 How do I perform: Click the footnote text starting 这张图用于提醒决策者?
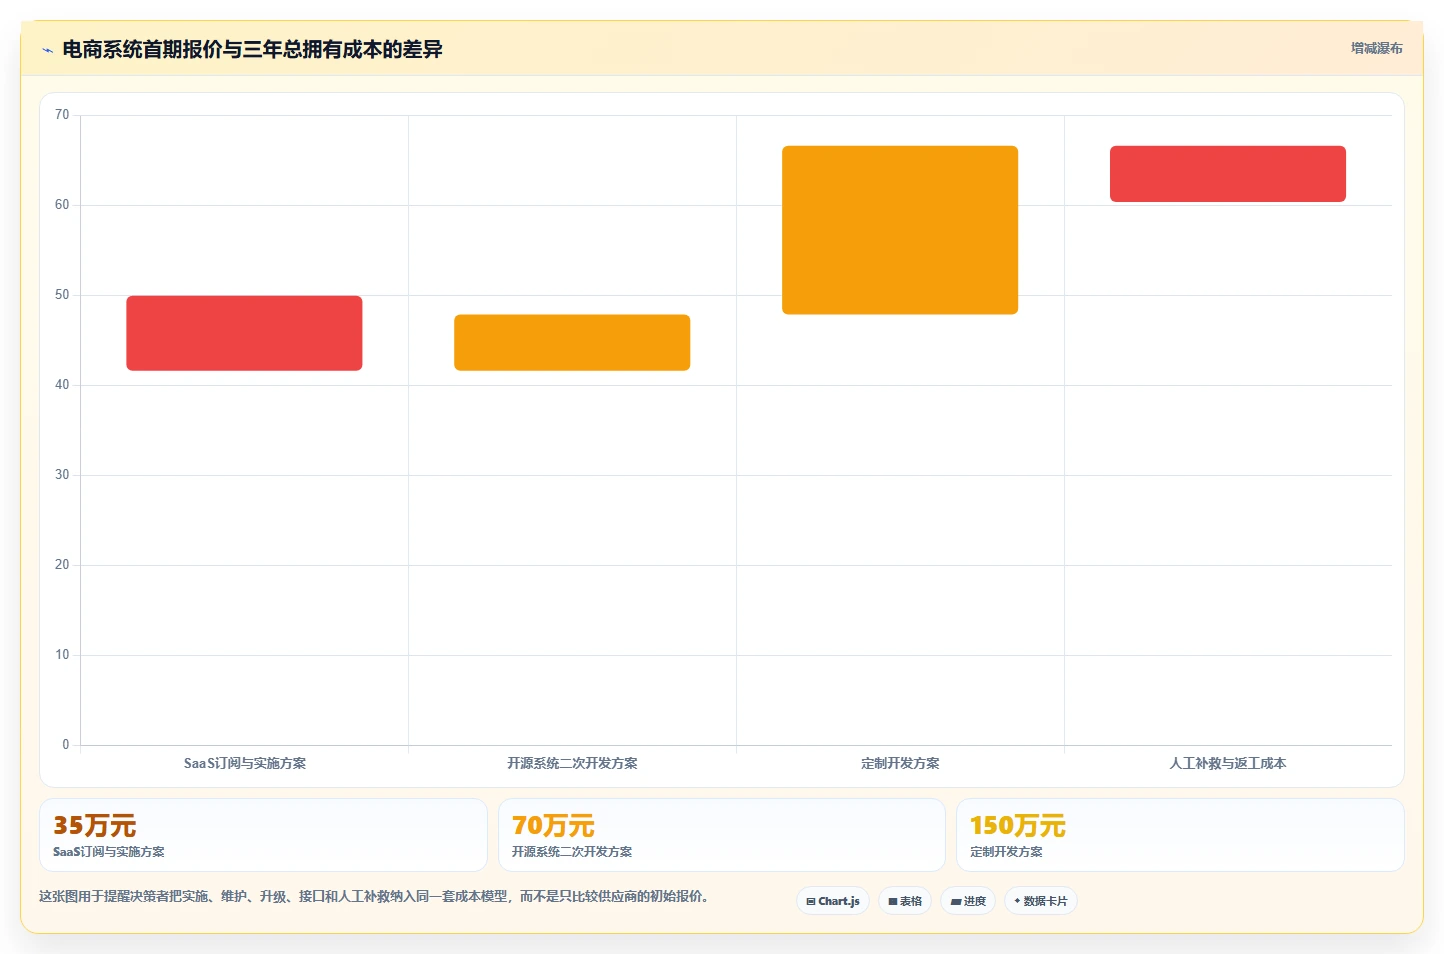pos(373,897)
